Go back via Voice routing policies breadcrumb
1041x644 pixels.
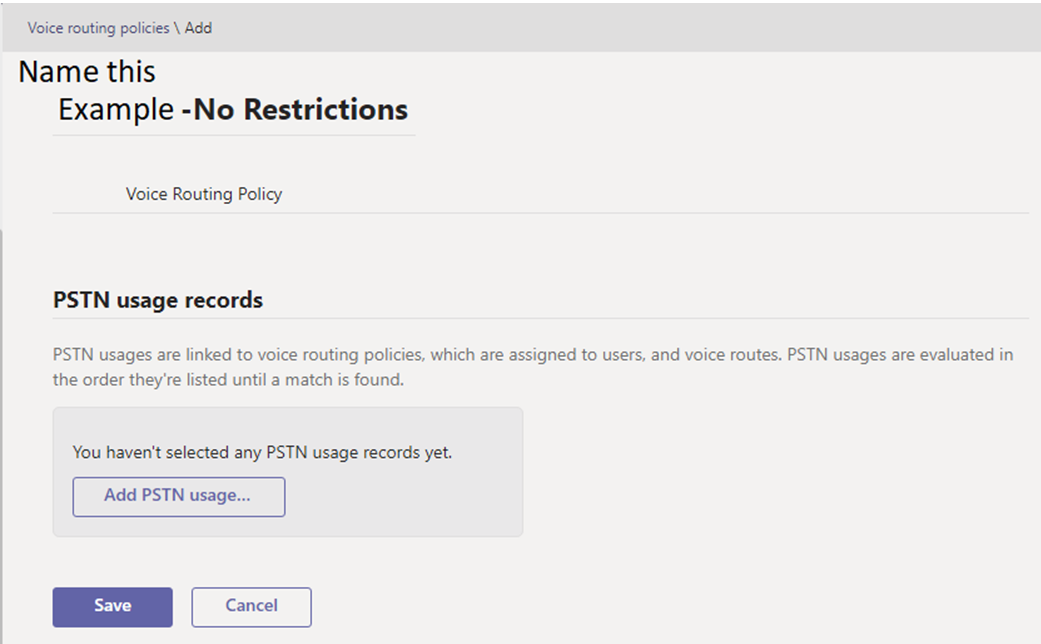pyautogui.click(x=98, y=28)
